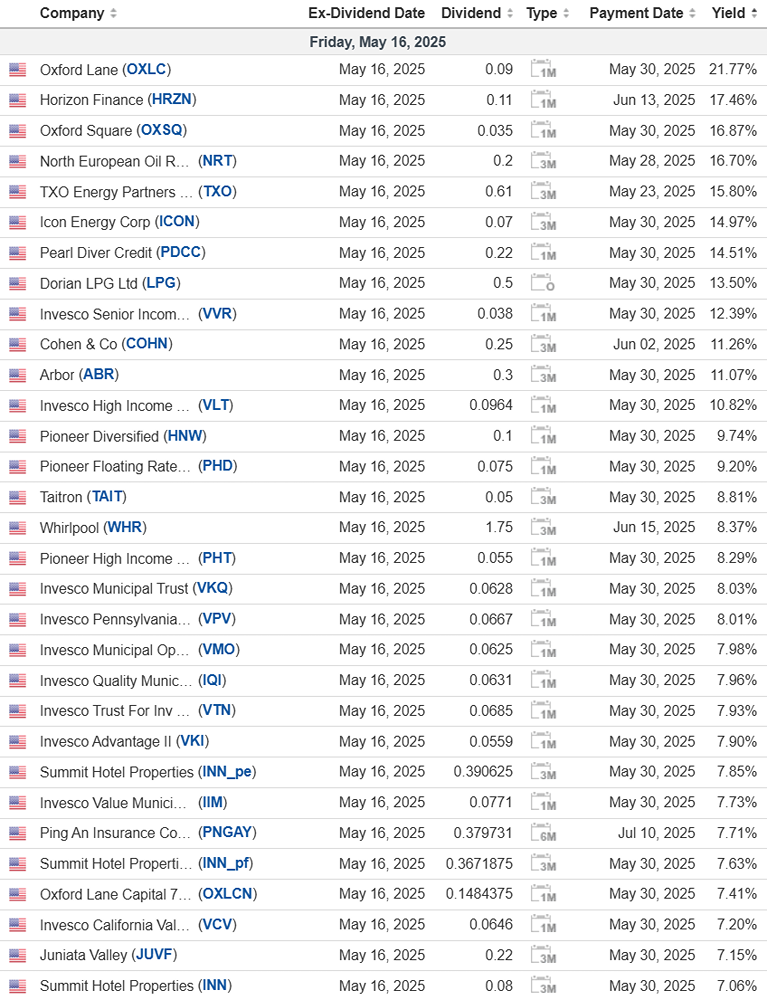Click the 1M type icon for Taitron
767x1000 pixels.
[543, 497]
